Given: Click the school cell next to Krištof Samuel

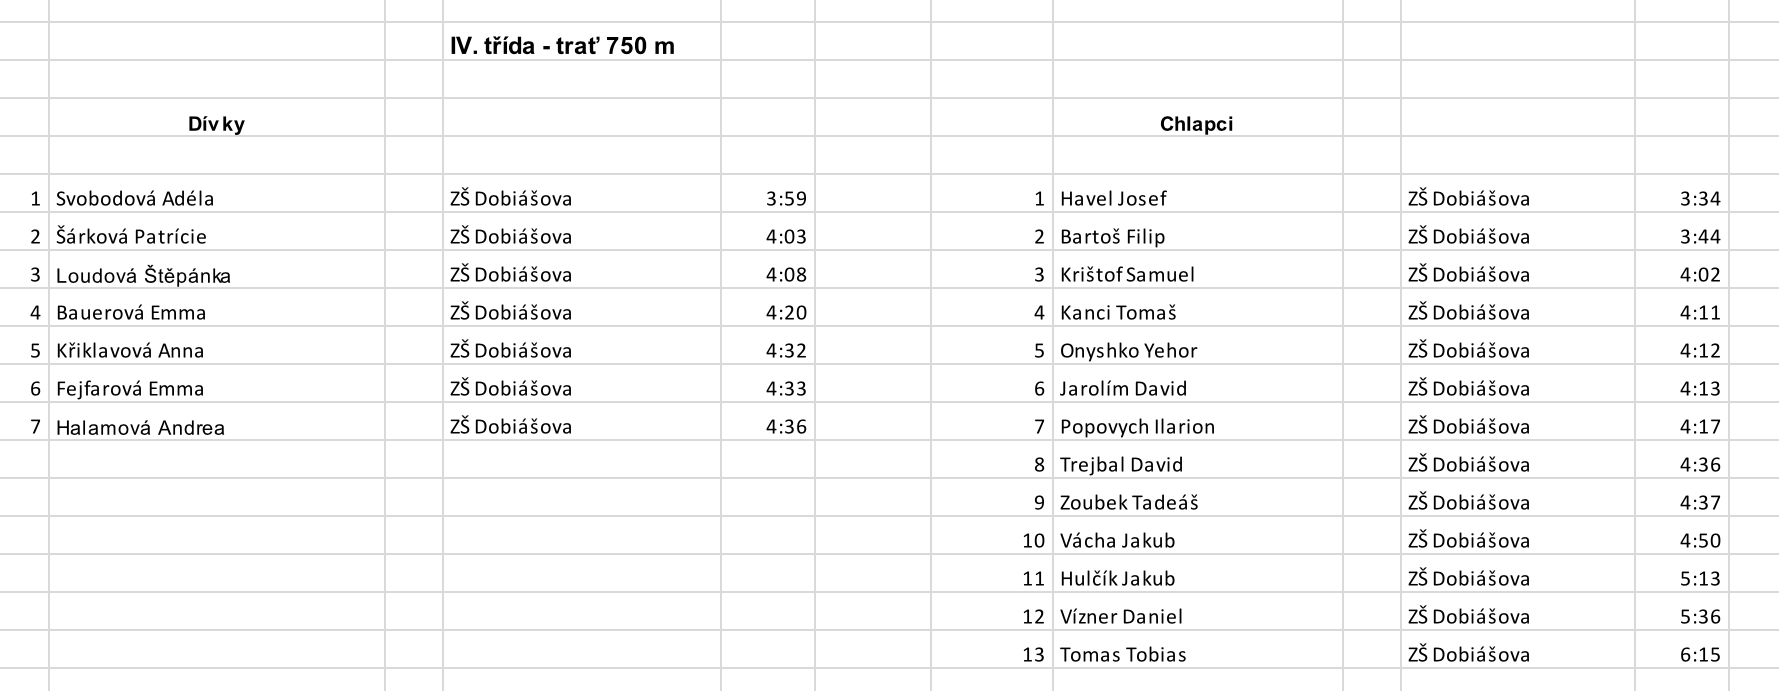Looking at the screenshot, I should coord(1468,275).
